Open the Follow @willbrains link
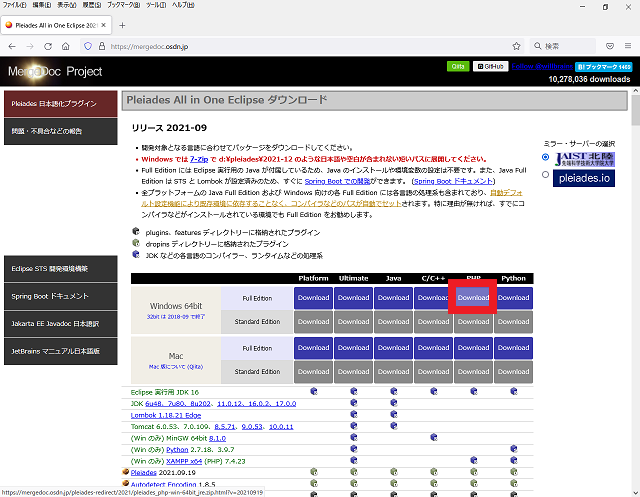This screenshot has height=497, width=640. click(542, 67)
